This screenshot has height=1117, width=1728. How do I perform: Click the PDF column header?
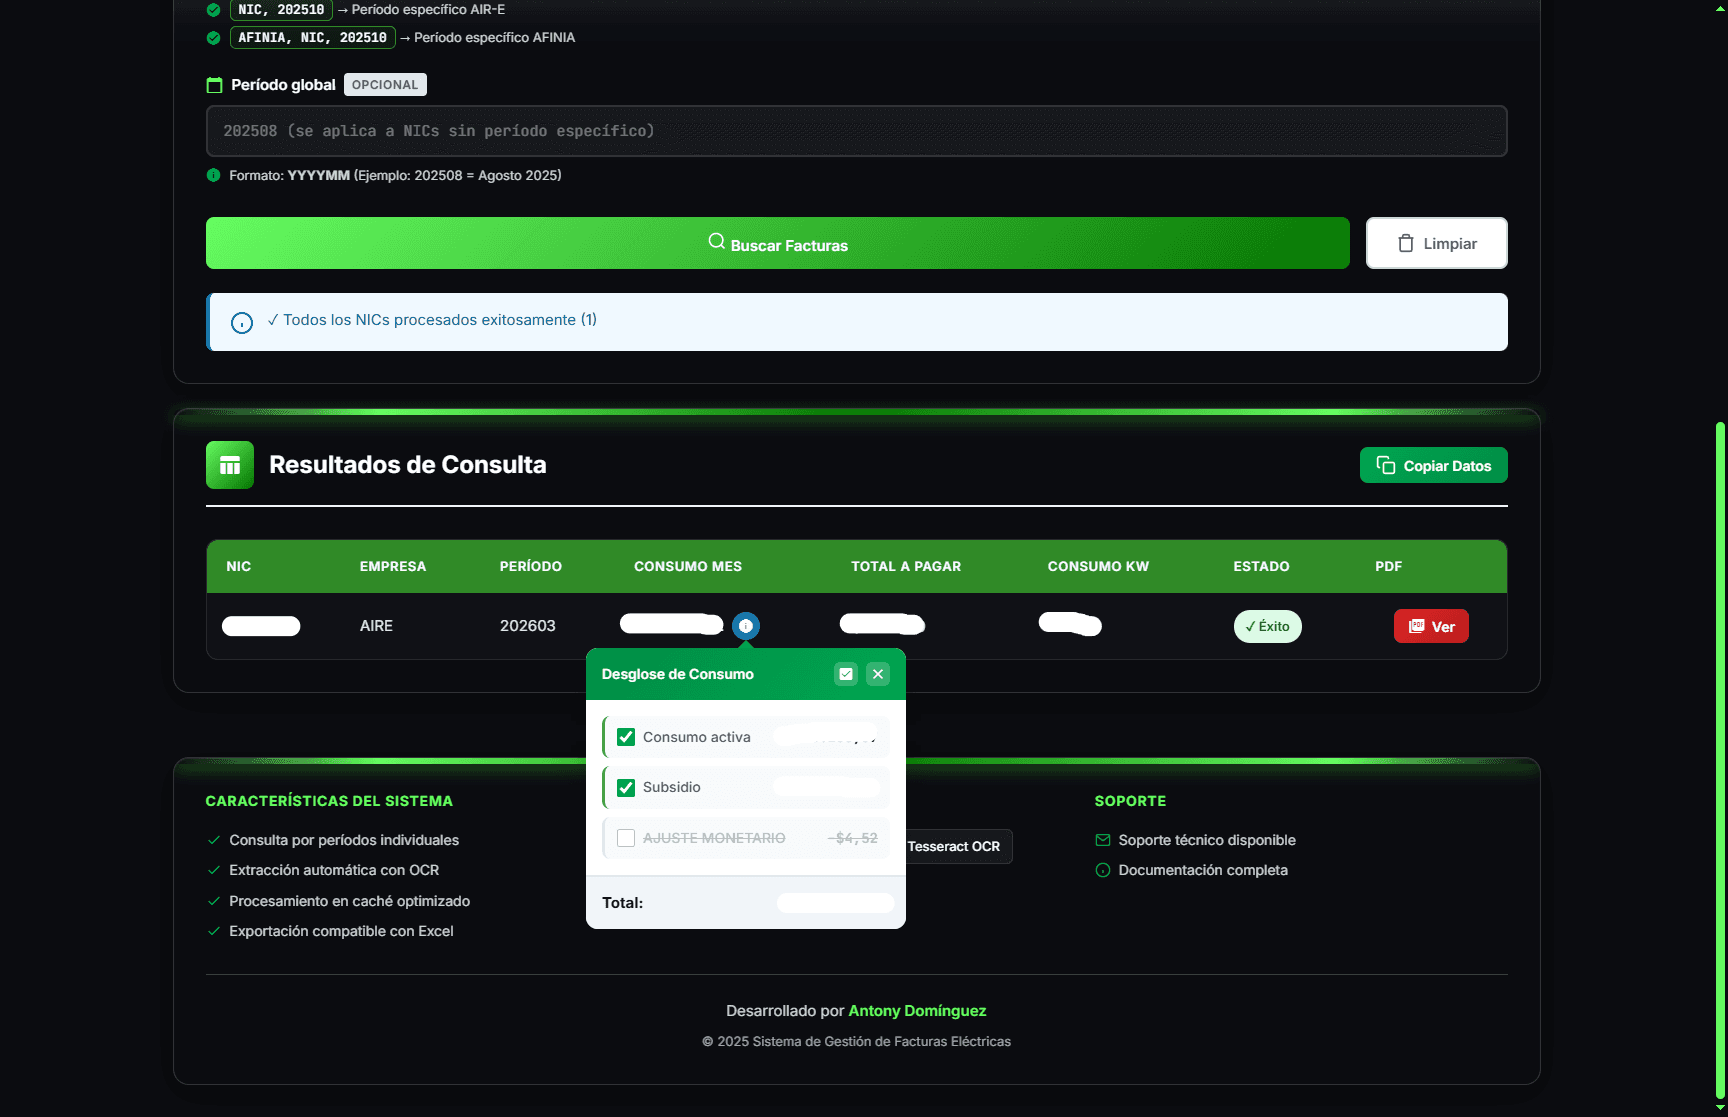pyautogui.click(x=1388, y=566)
